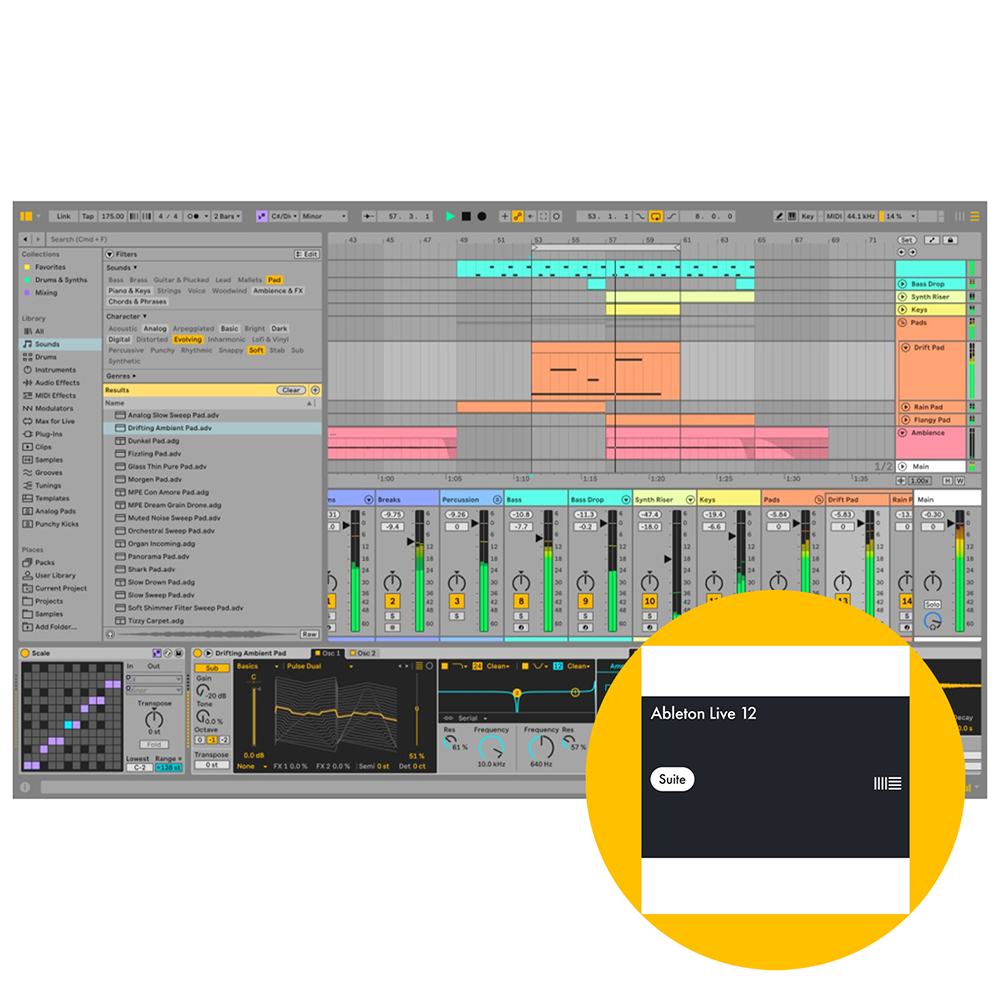Select Favorites yellow collection

tap(50, 267)
